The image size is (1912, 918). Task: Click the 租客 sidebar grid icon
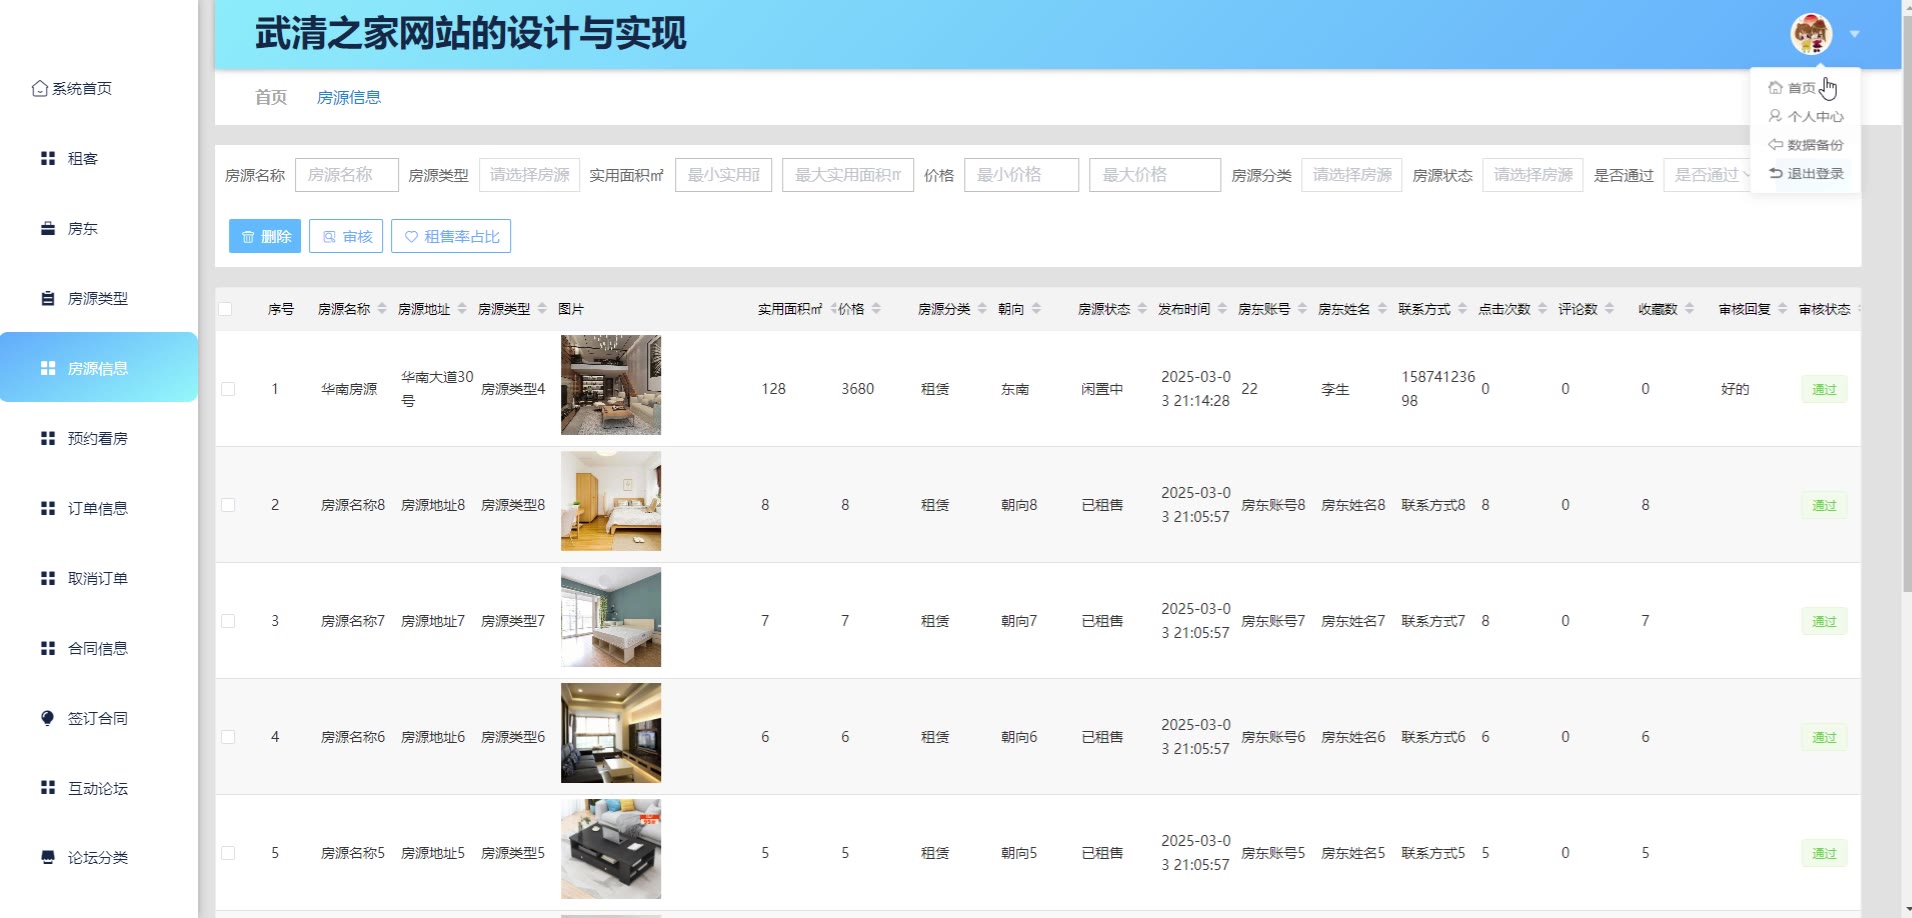(x=47, y=158)
